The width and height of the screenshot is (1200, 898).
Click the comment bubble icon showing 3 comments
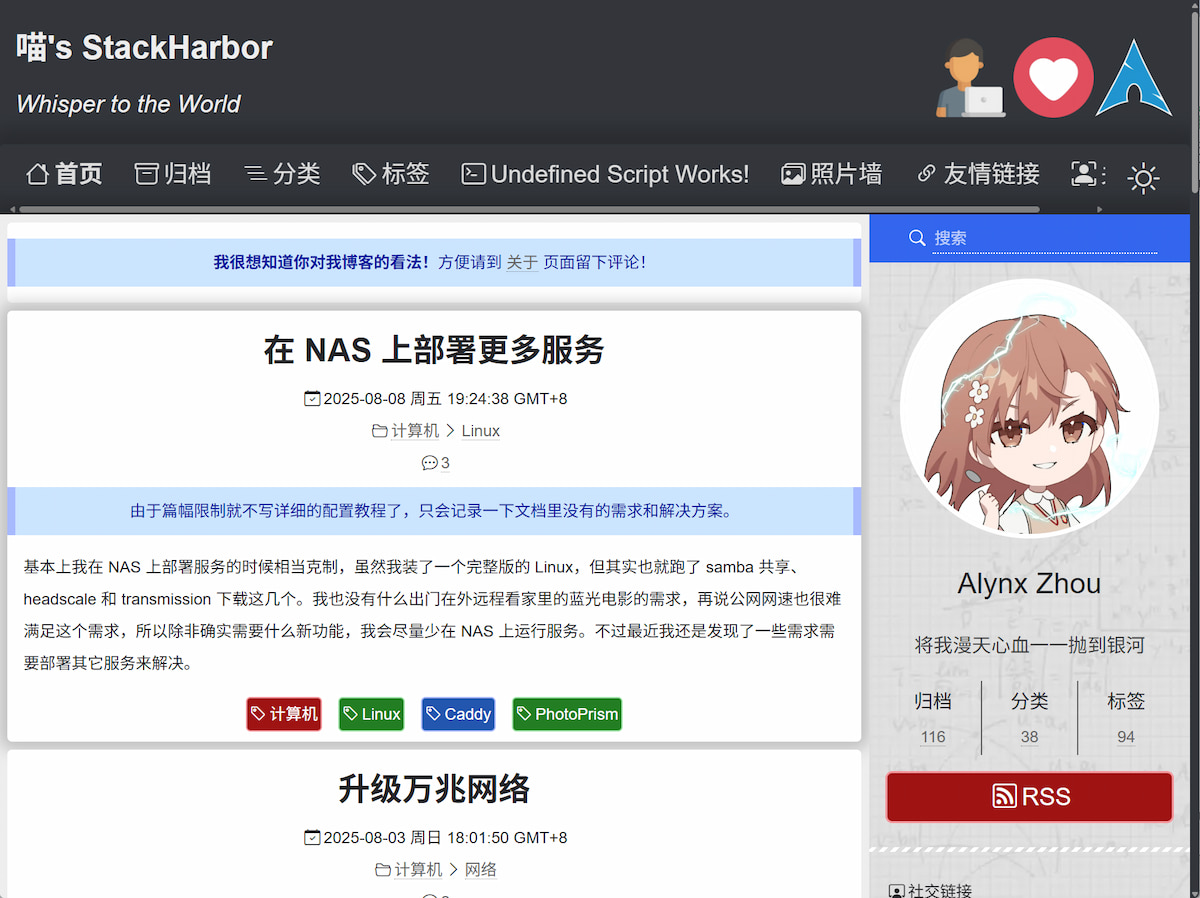click(429, 462)
